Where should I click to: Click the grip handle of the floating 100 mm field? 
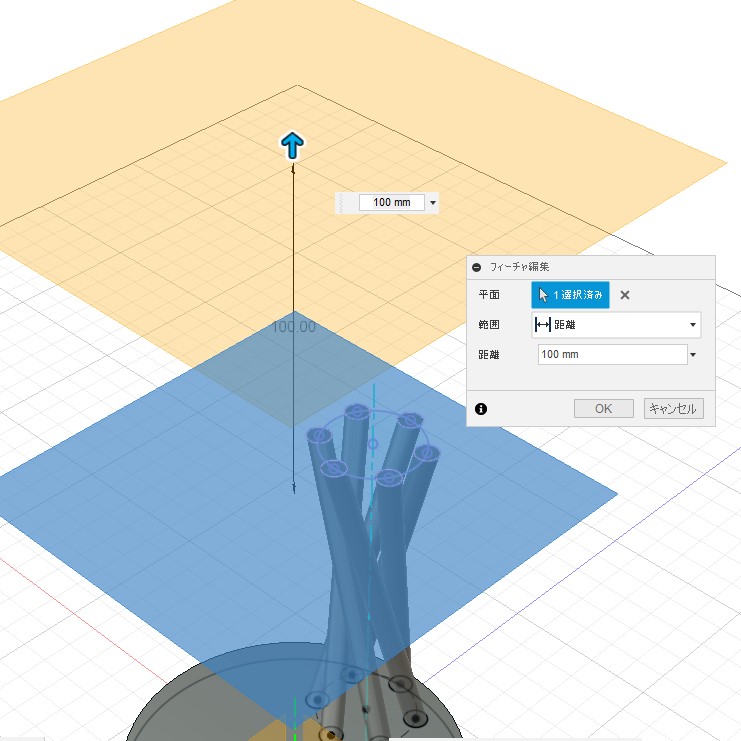tap(342, 203)
